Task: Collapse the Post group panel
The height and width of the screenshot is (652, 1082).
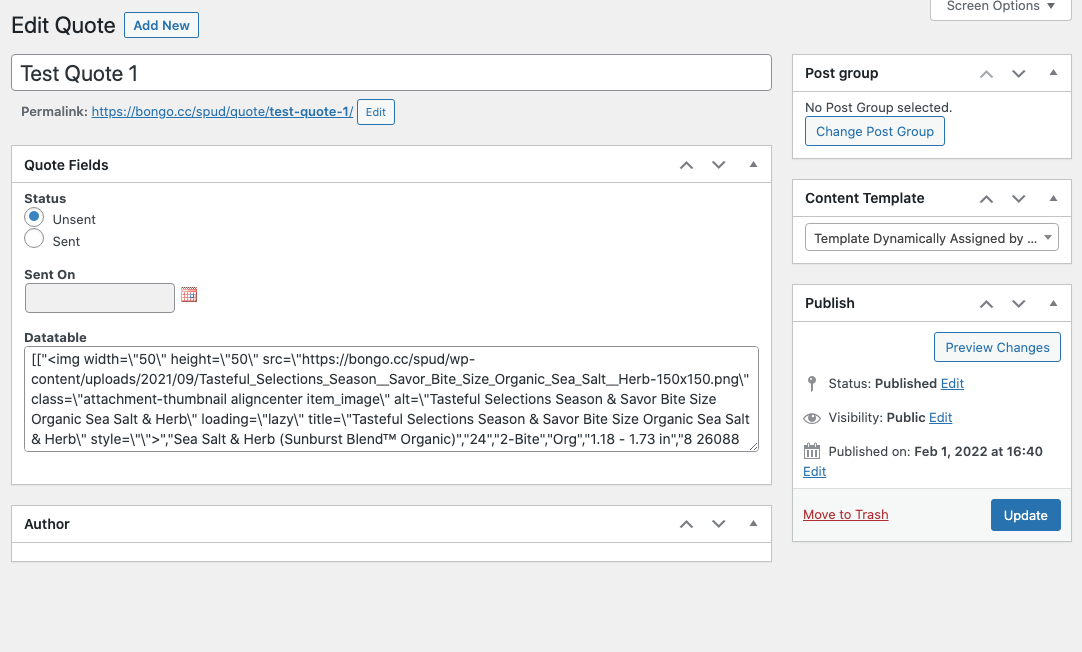Action: pos(1053,72)
